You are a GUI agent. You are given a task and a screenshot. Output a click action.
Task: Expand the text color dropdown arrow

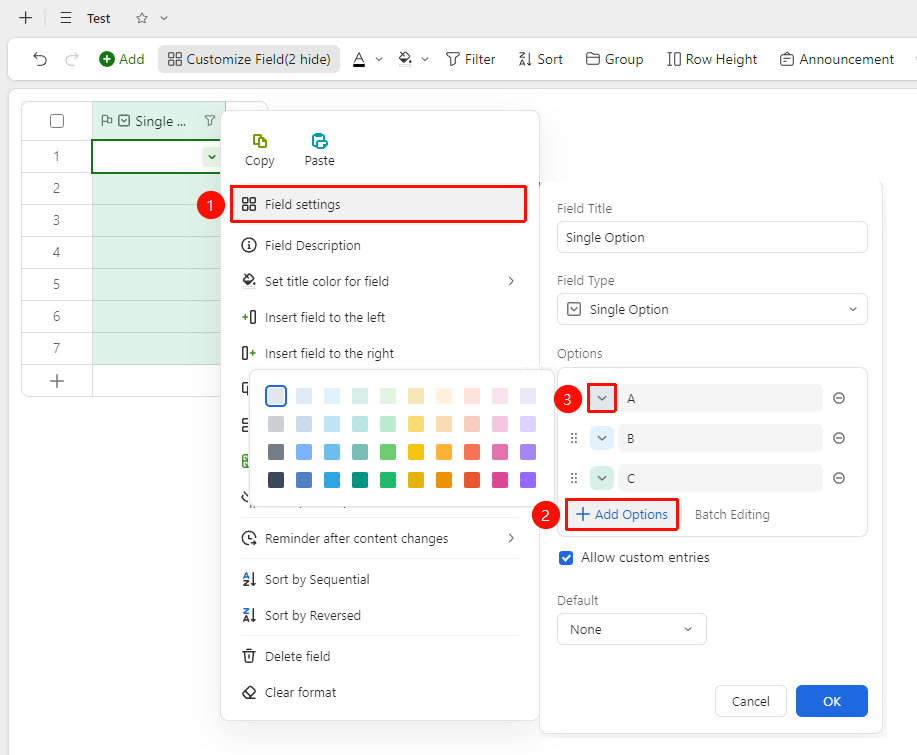point(379,59)
